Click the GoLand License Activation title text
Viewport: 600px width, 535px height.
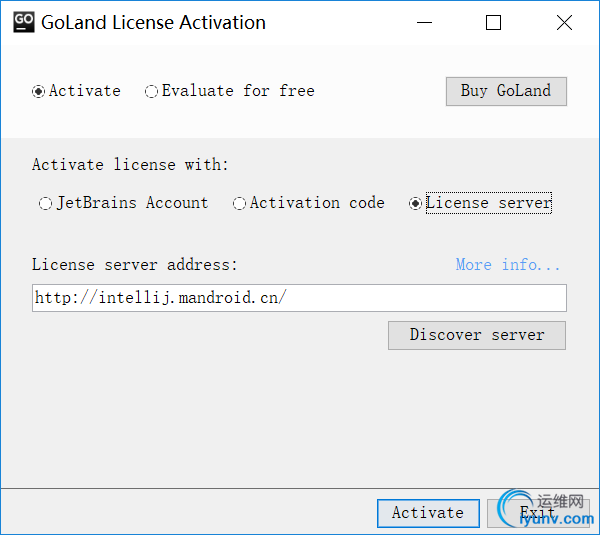pyautogui.click(x=153, y=22)
